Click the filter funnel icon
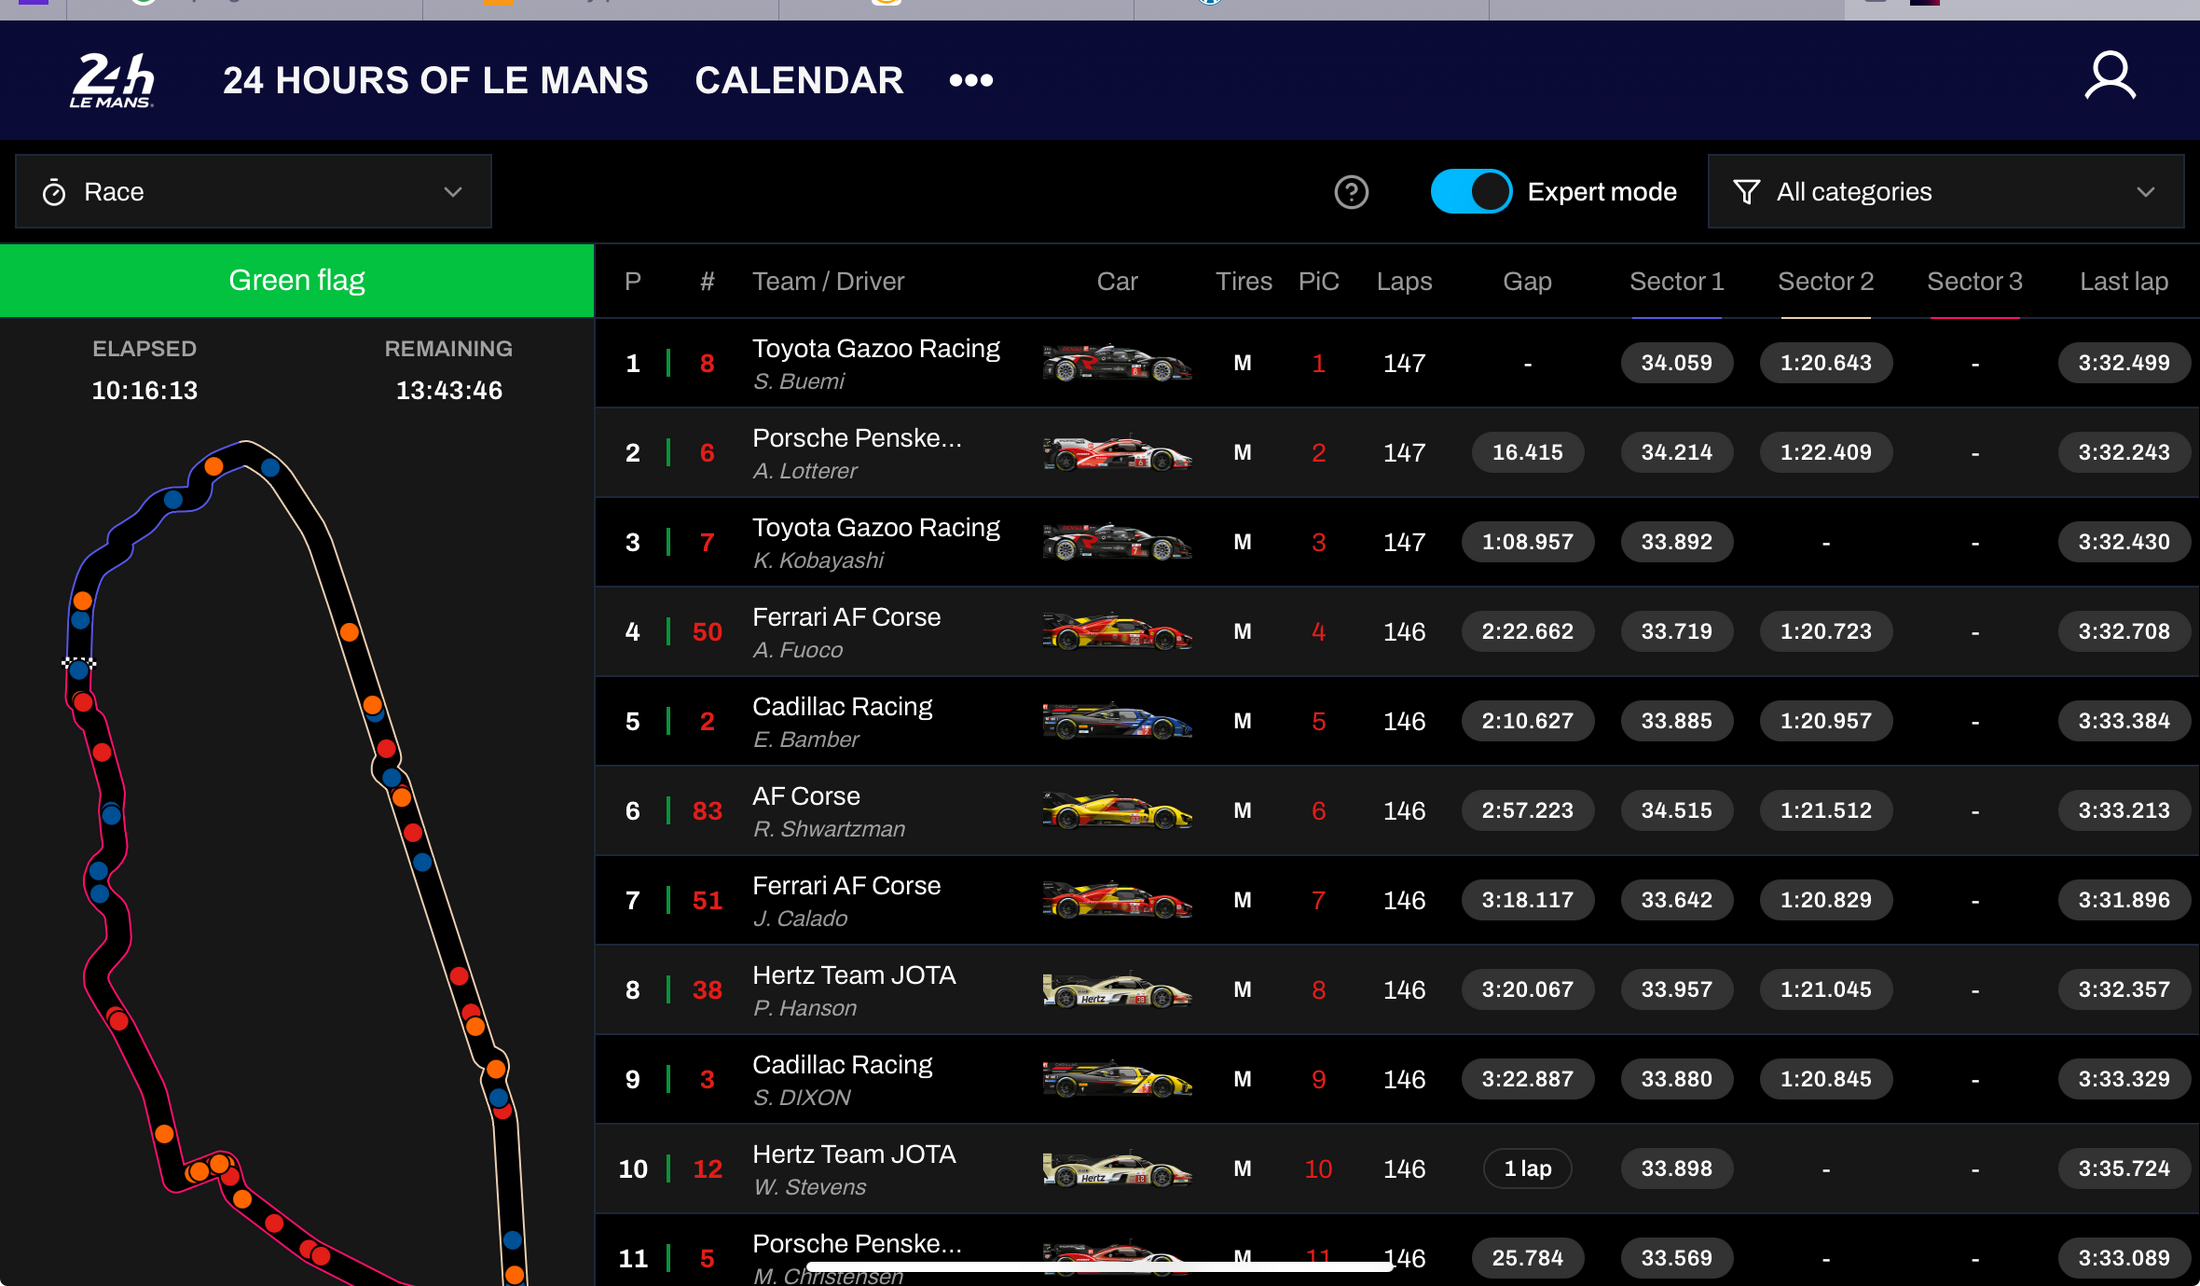Viewport: 2200px width, 1286px height. click(x=1746, y=192)
